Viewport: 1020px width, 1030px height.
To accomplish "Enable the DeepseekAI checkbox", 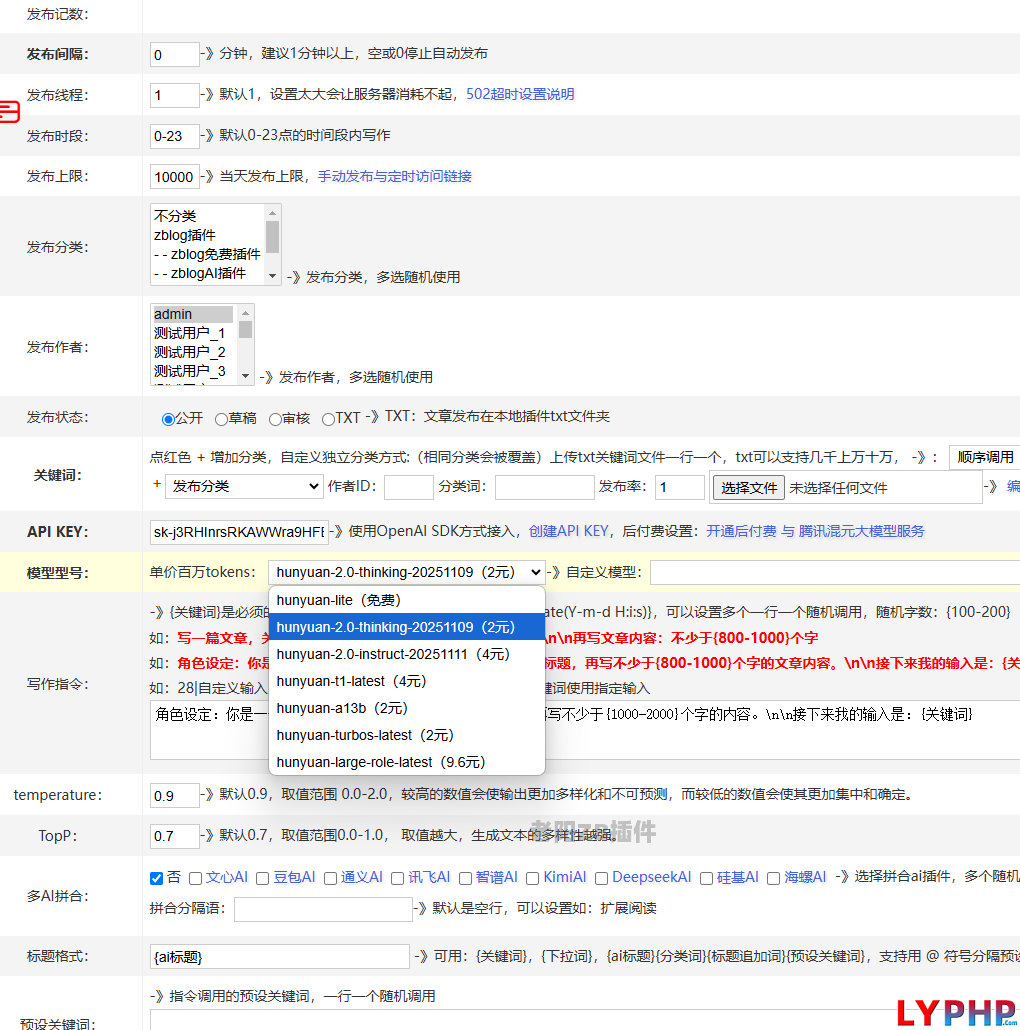I will click(602, 878).
